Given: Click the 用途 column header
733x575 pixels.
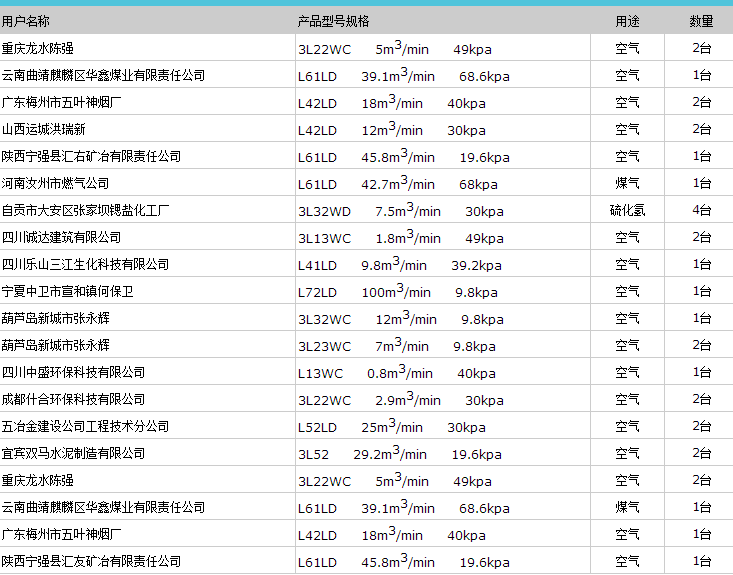Looking at the screenshot, I should pyautogui.click(x=627, y=21).
